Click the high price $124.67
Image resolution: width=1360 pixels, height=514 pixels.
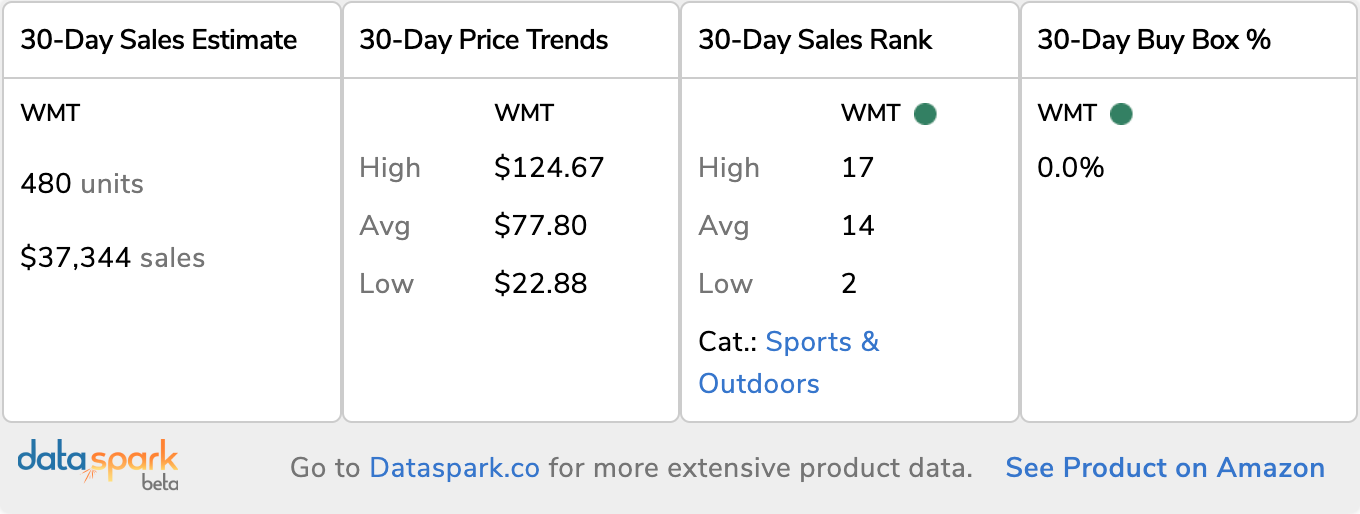pyautogui.click(x=549, y=167)
